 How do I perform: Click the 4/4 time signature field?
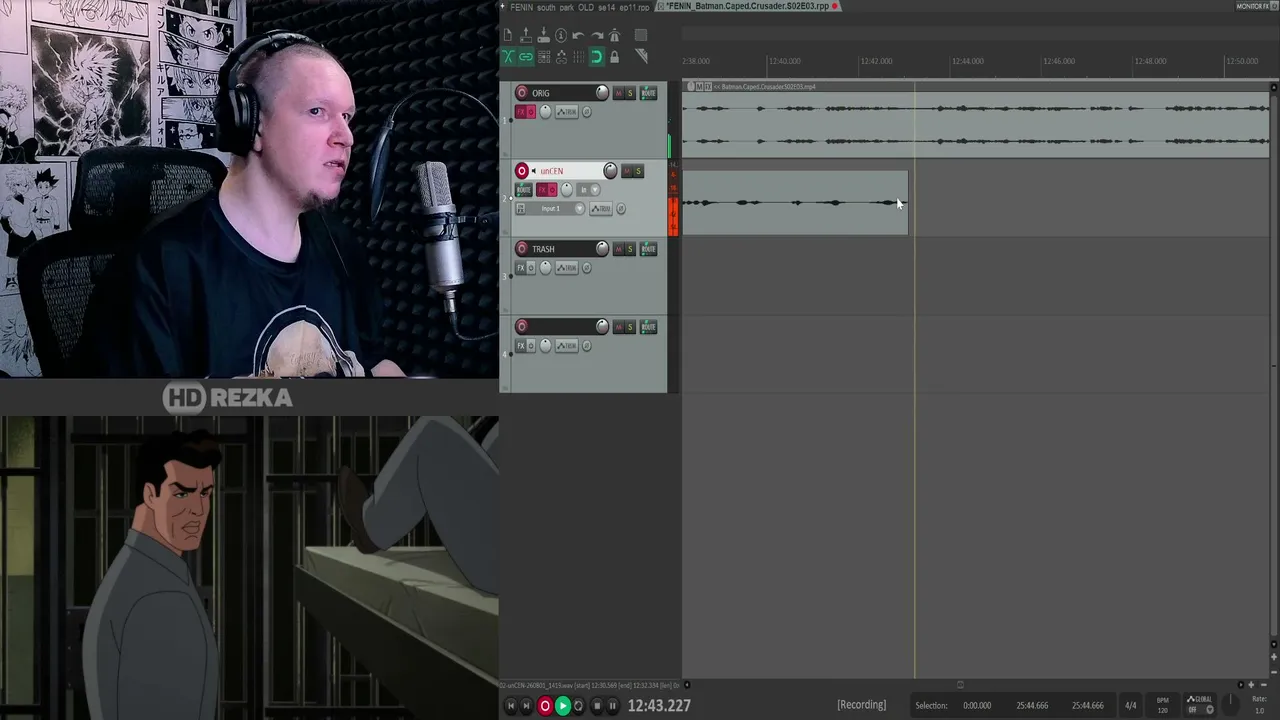click(1130, 706)
